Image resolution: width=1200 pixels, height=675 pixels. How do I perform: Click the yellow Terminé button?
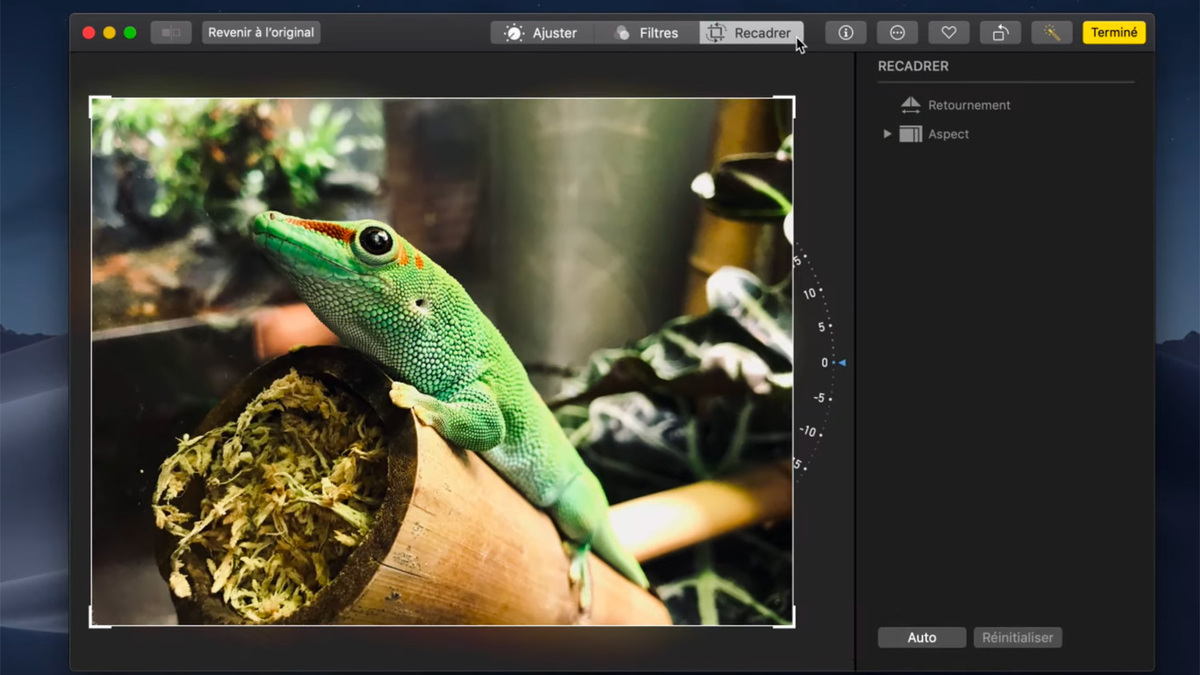click(1114, 32)
